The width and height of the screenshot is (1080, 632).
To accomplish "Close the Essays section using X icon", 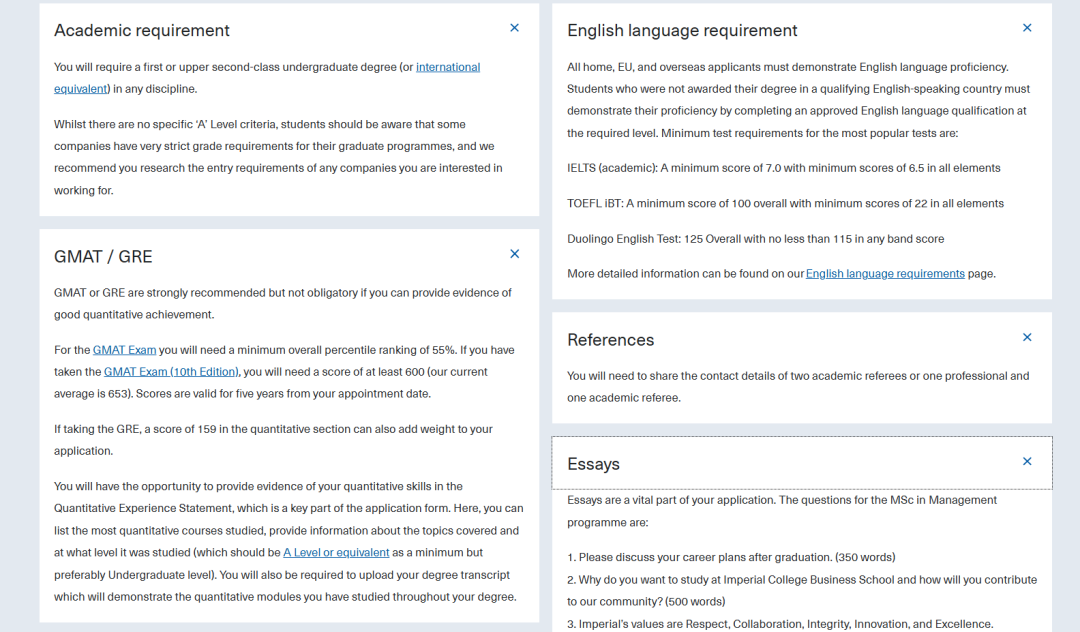I will click(x=1027, y=462).
